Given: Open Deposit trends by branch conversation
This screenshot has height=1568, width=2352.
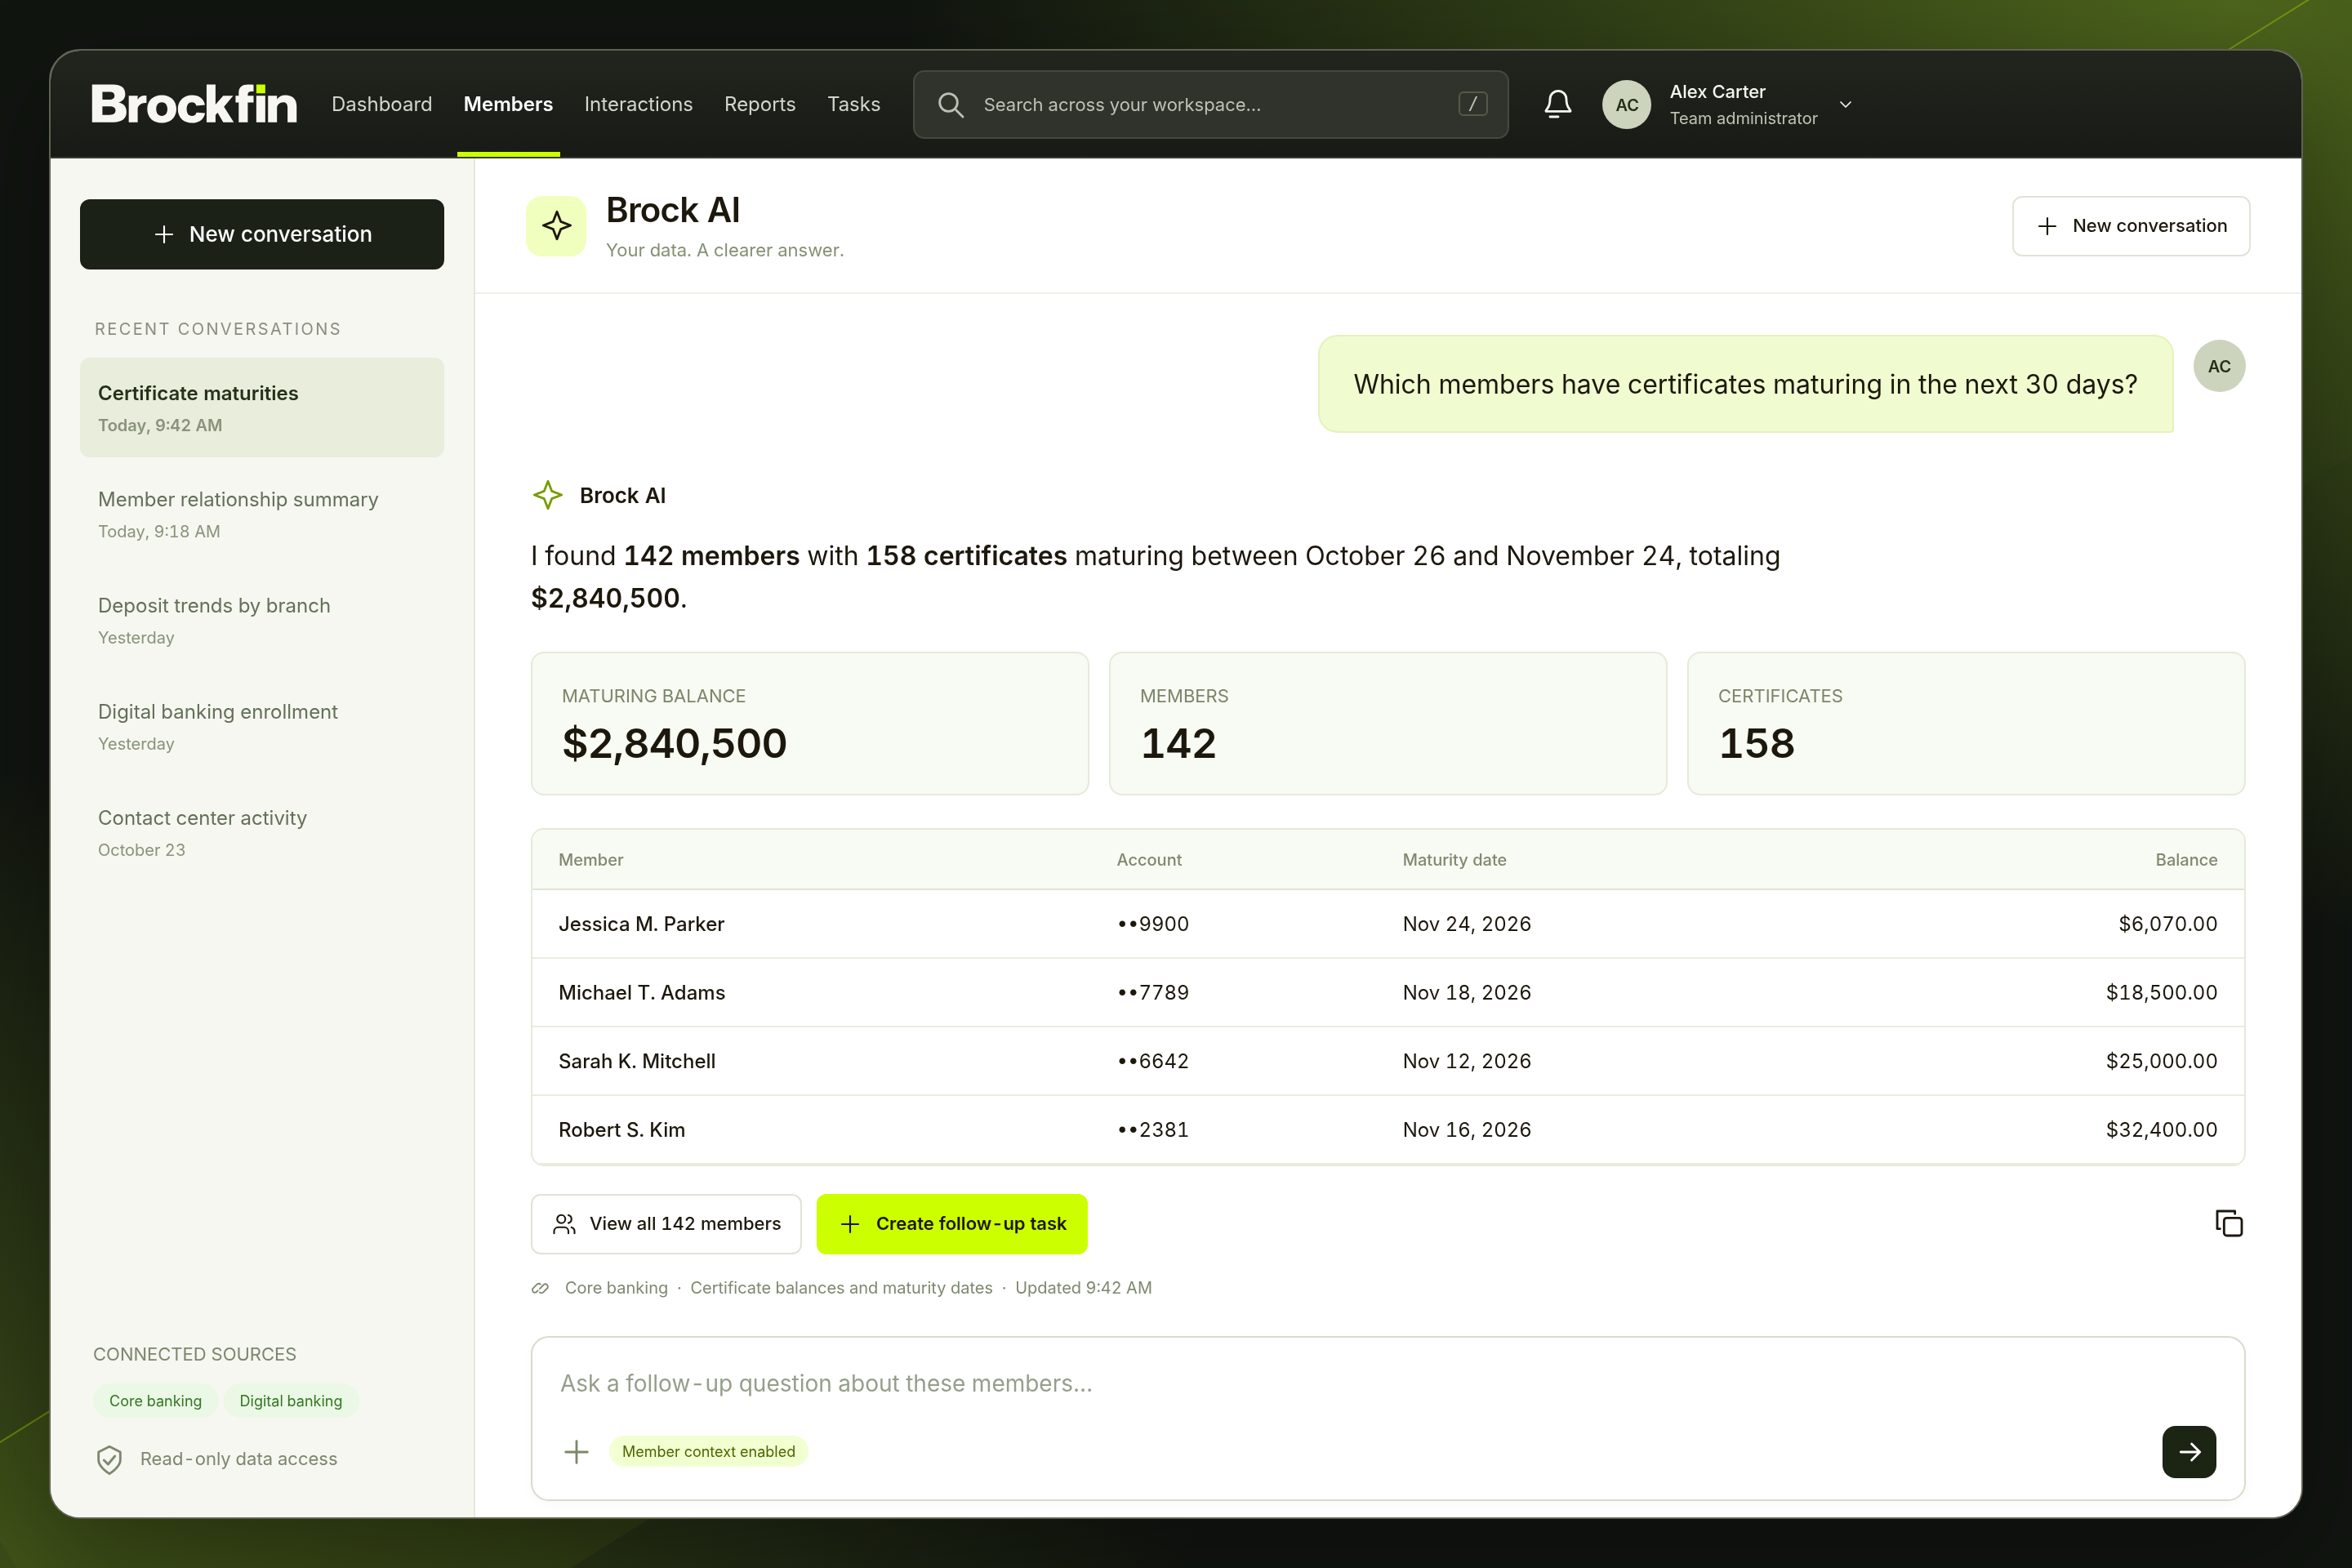Looking at the screenshot, I should pyautogui.click(x=262, y=620).
